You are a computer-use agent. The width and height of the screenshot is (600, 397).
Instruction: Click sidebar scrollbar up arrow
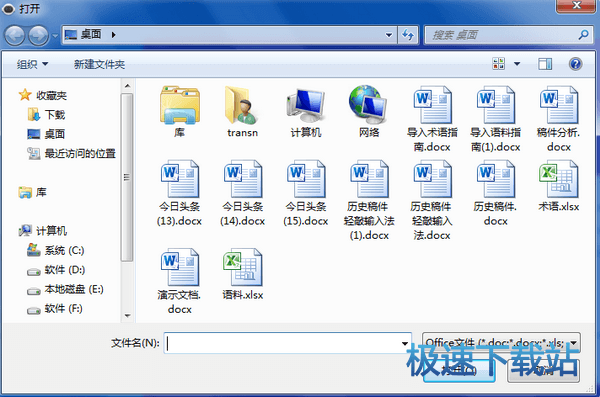tap(127, 86)
